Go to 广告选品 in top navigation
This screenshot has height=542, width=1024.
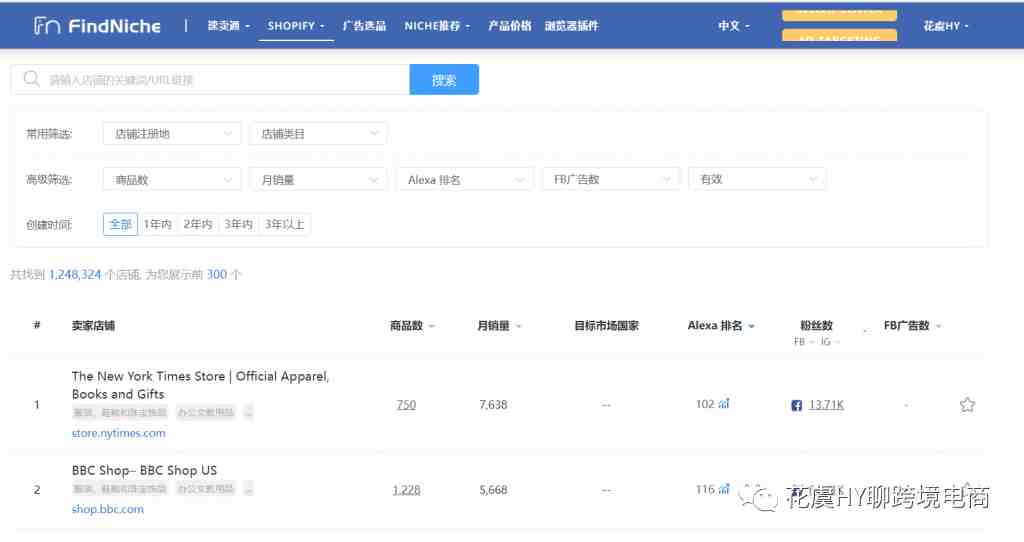364,26
